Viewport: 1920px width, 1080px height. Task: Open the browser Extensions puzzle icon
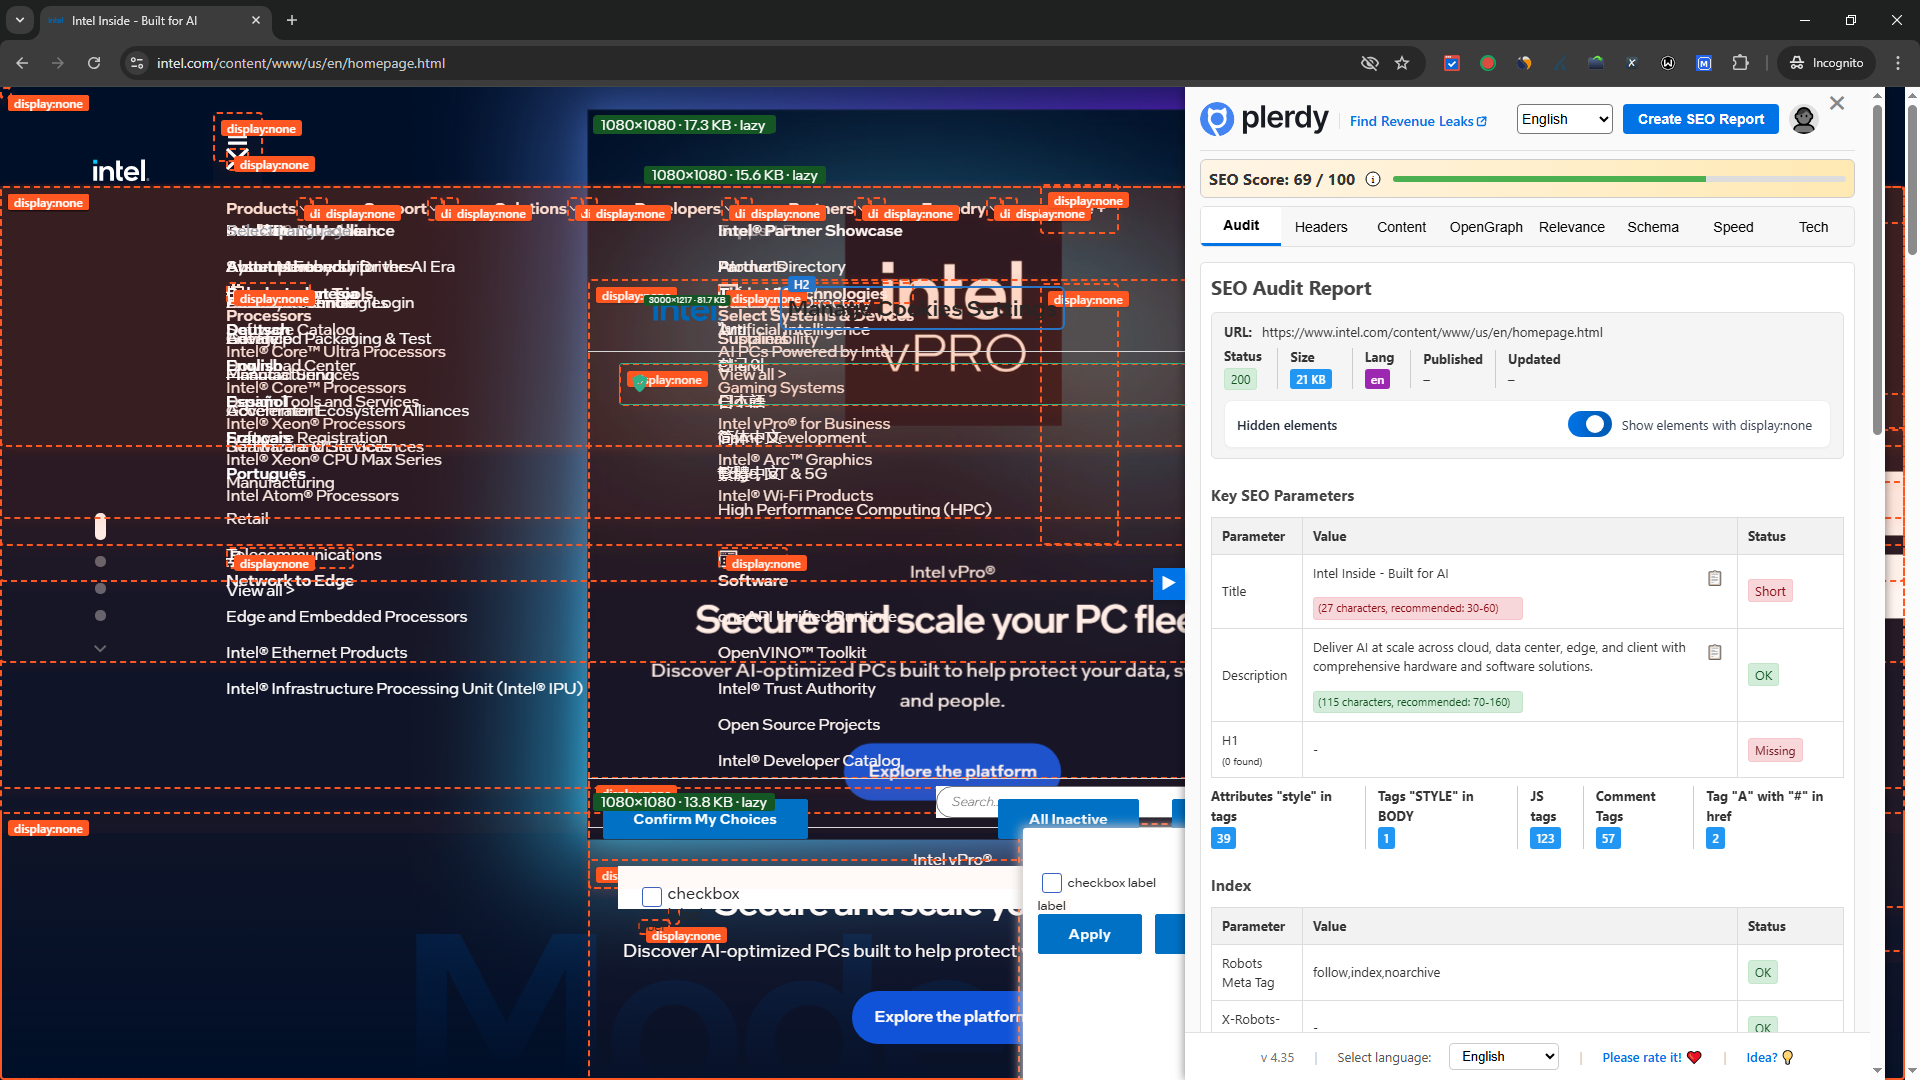click(x=1740, y=63)
